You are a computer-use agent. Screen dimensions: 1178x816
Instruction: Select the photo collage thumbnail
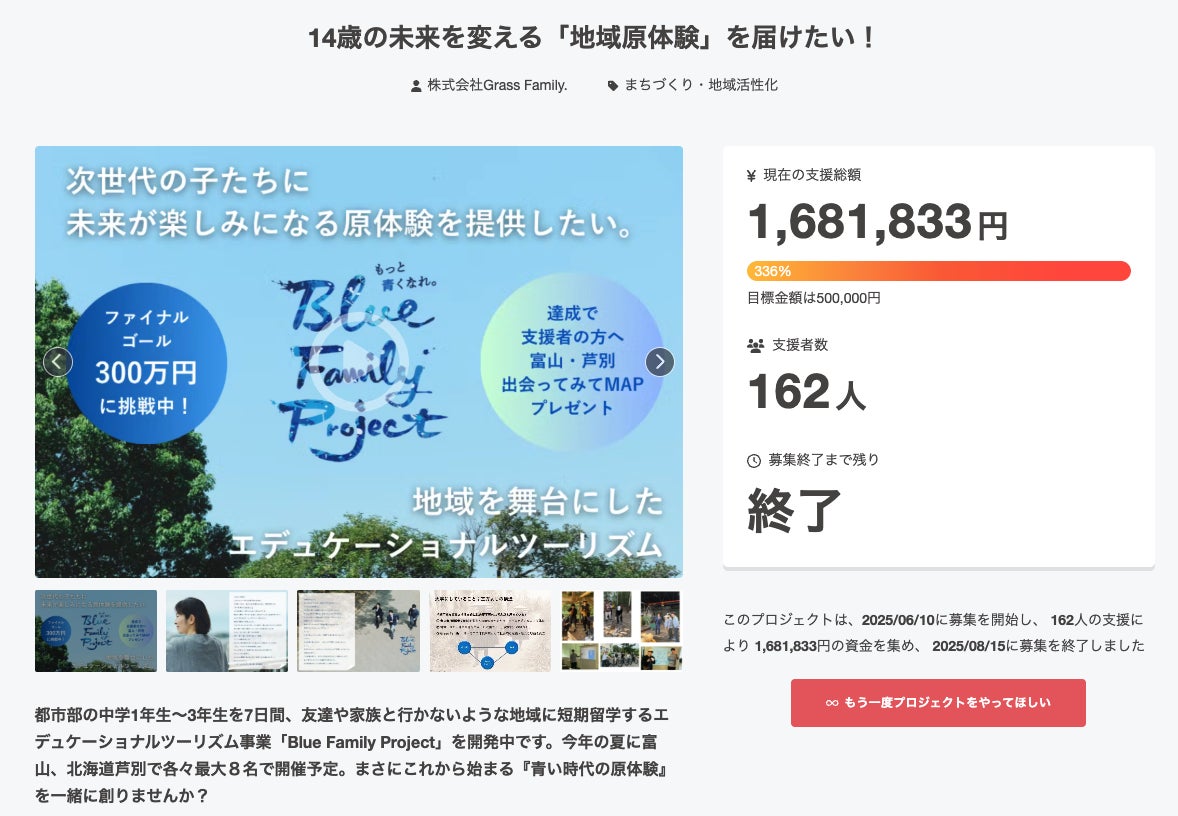tap(620, 630)
